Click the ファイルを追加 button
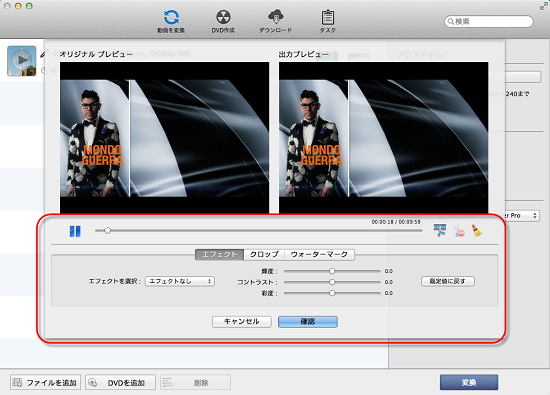The image size is (550, 395). 46,382
